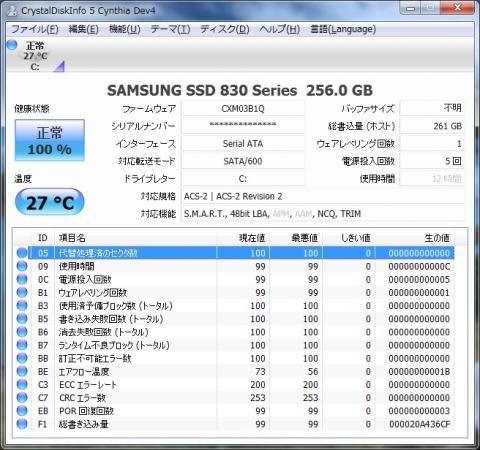
Task: Open the ファイル(F) menu
Action: (35, 29)
